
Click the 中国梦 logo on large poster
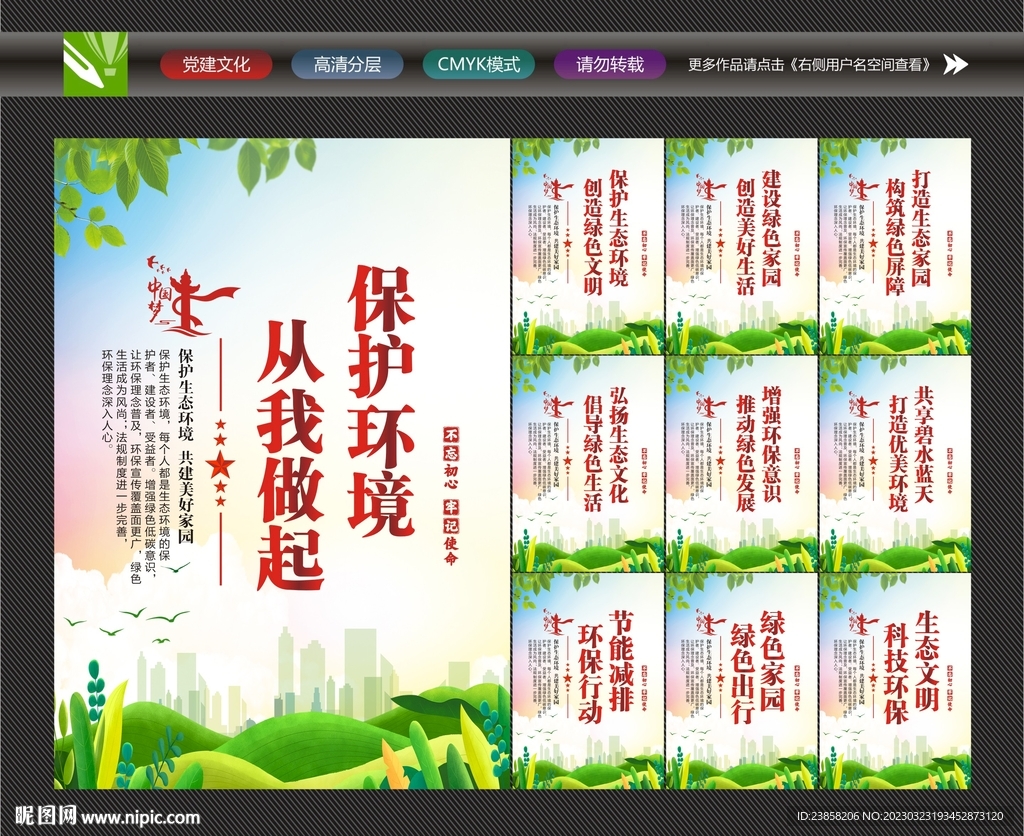[x=191, y=295]
